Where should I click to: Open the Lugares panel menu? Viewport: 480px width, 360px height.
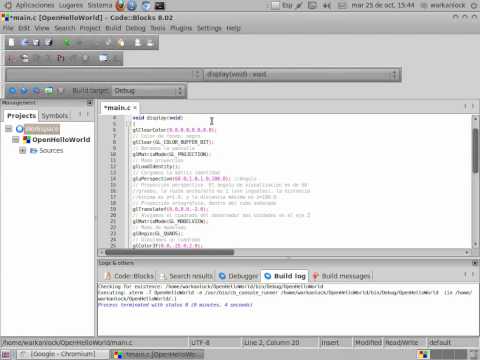coord(71,5)
